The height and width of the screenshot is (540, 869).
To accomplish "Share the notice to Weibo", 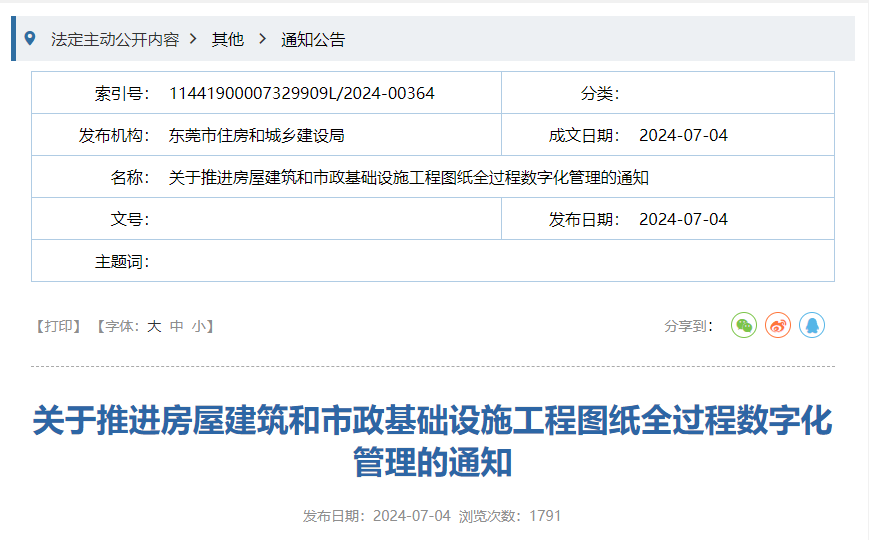I will point(778,325).
